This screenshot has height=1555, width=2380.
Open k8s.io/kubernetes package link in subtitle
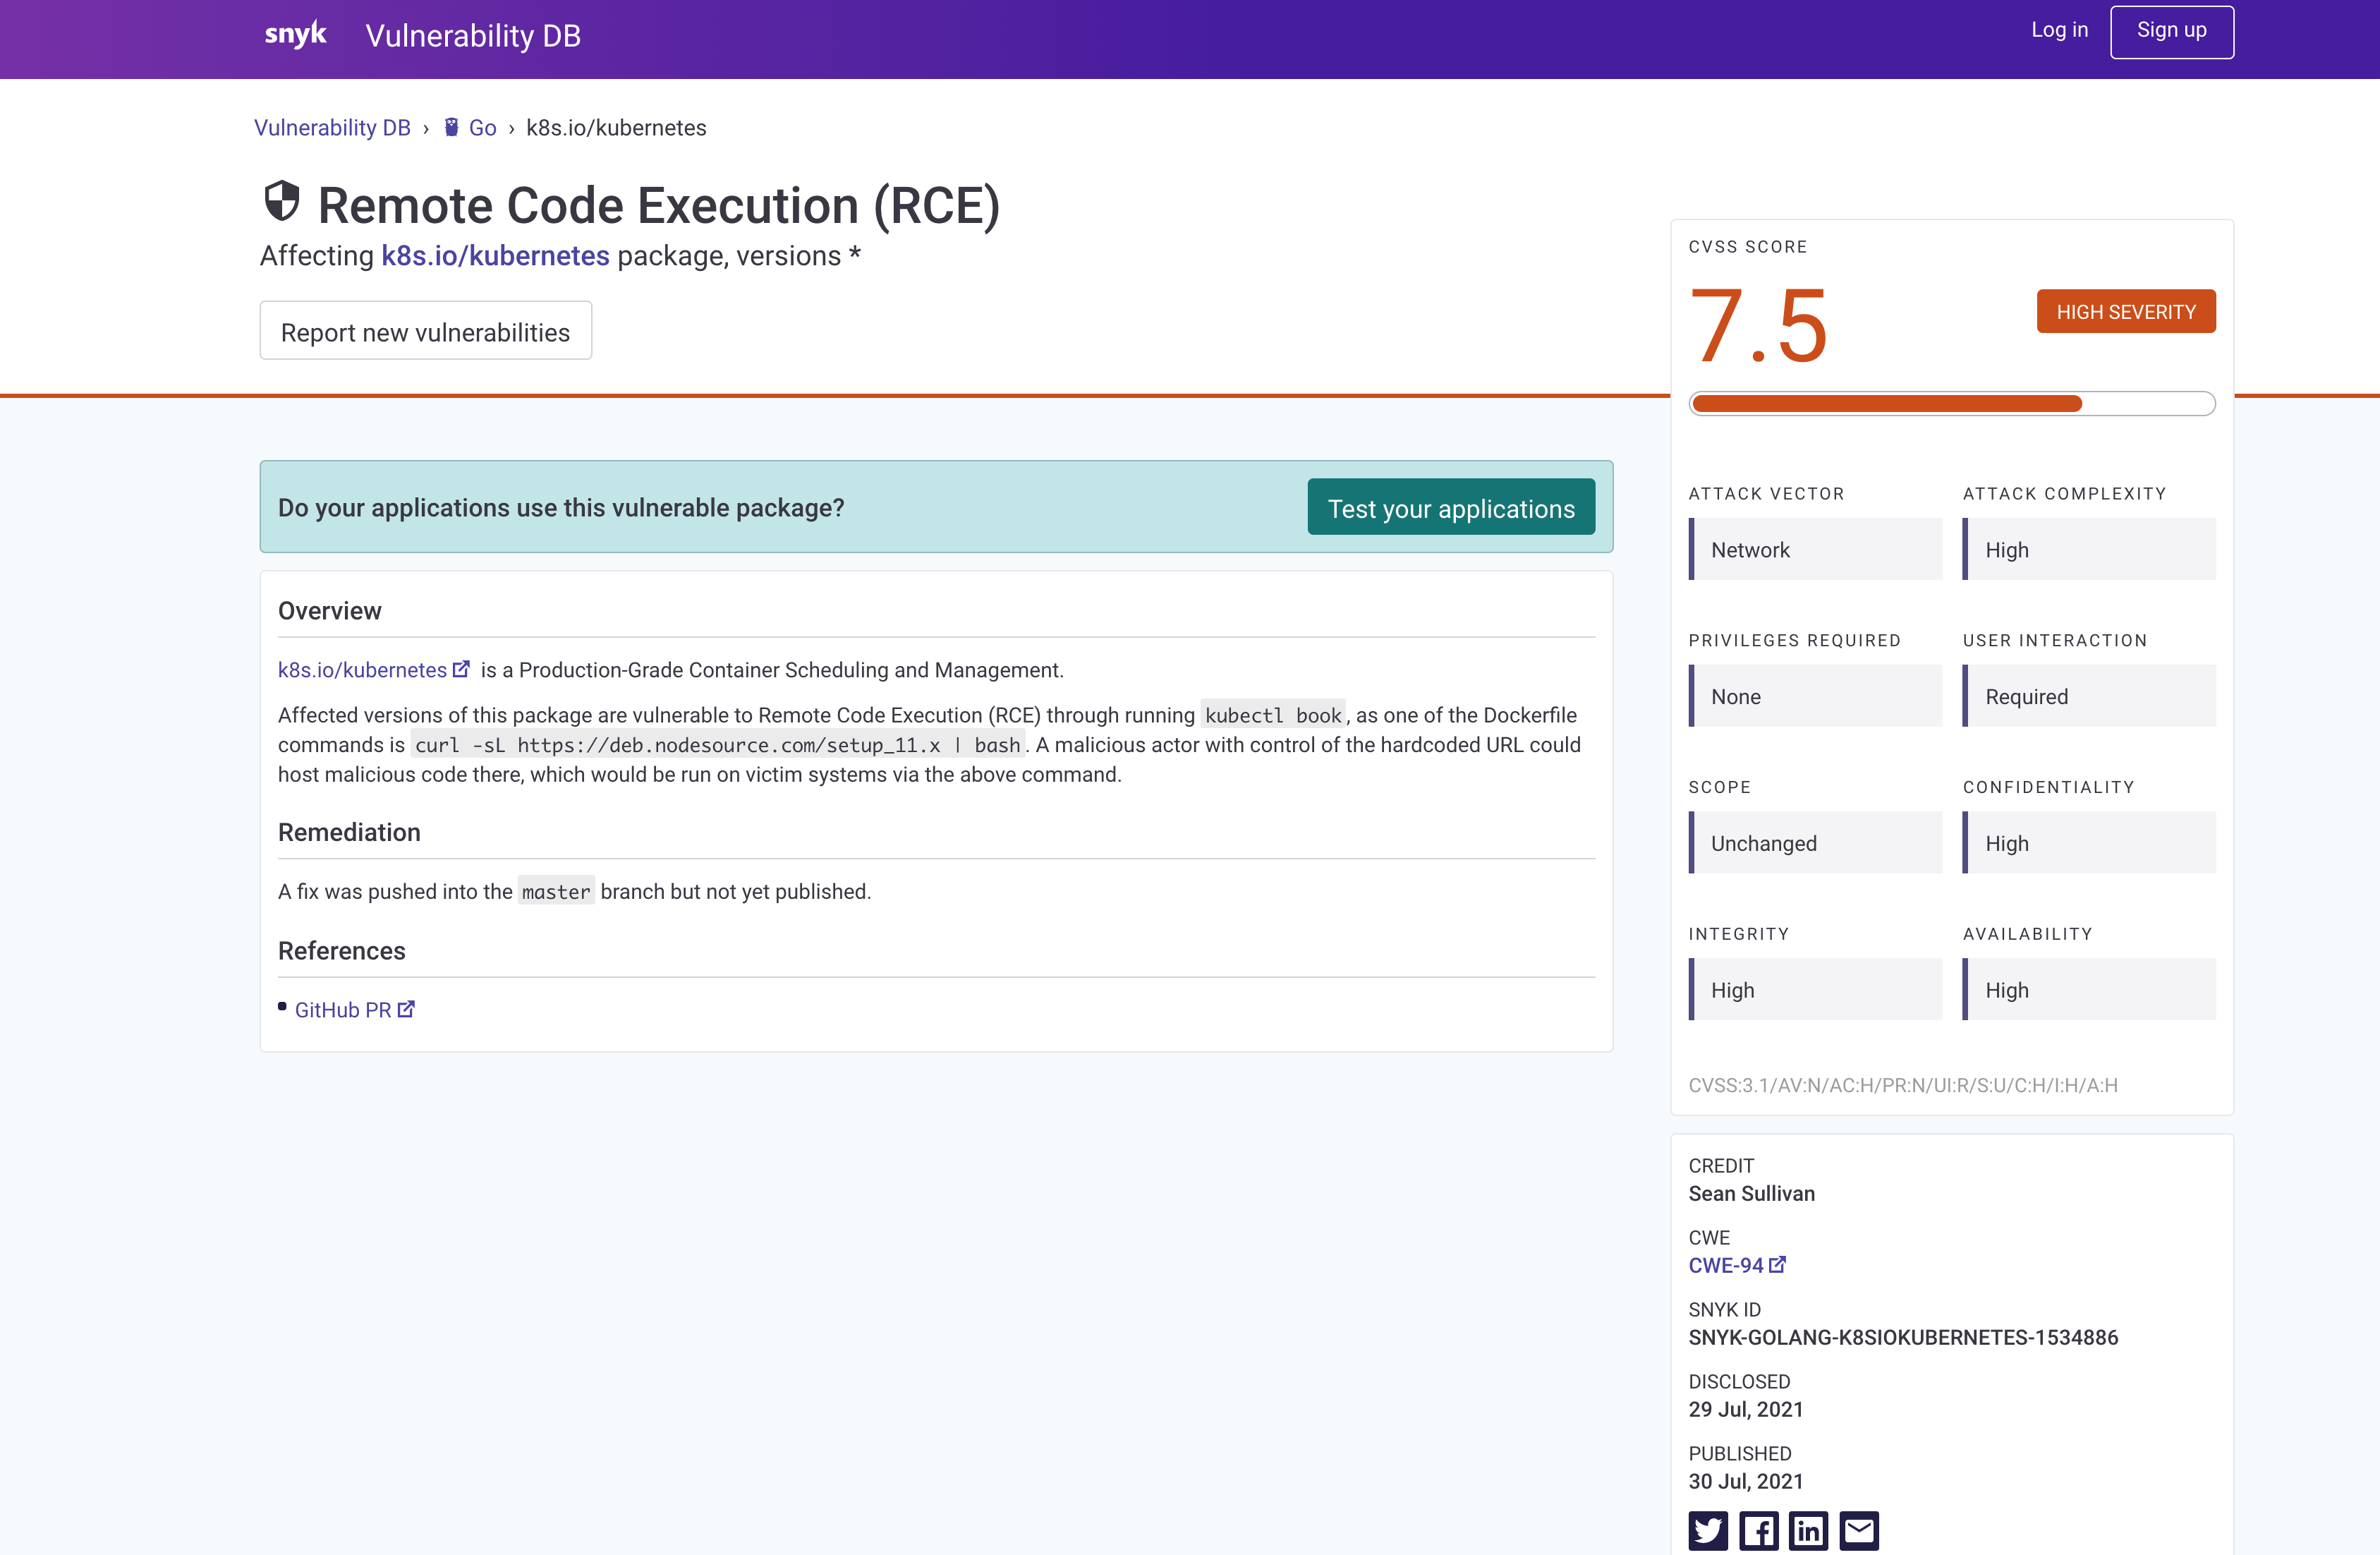tap(495, 256)
